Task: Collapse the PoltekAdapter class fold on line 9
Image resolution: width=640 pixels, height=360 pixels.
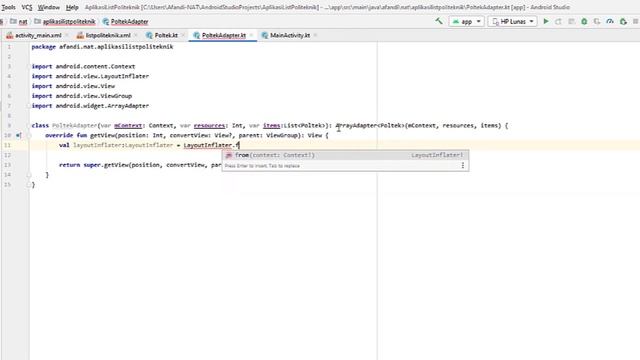Action: click(29, 126)
